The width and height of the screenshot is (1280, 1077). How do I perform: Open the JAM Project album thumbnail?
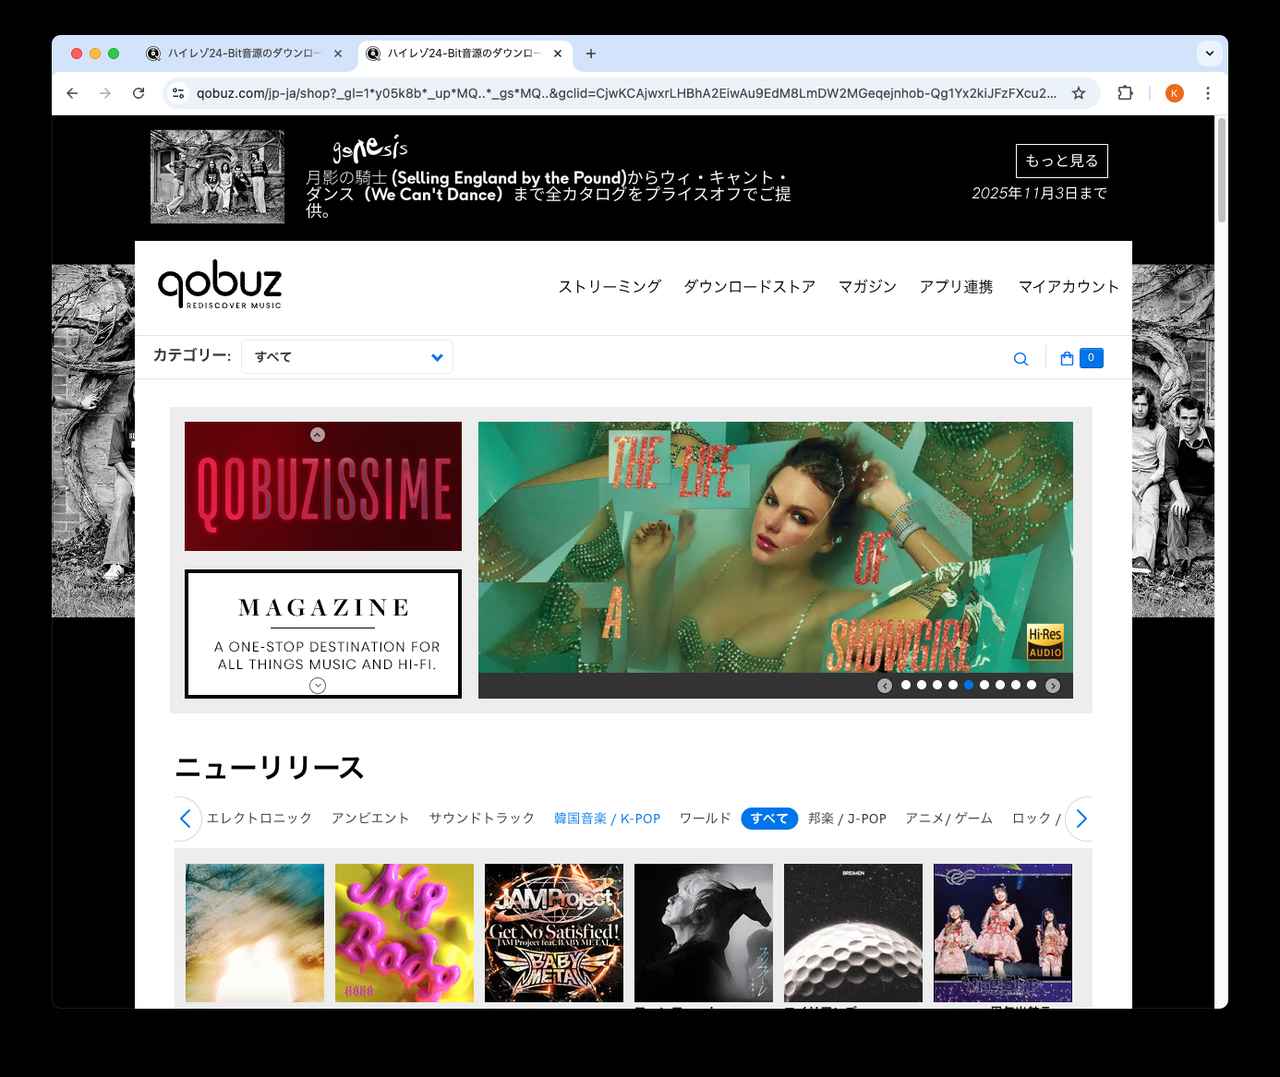pyautogui.click(x=554, y=932)
